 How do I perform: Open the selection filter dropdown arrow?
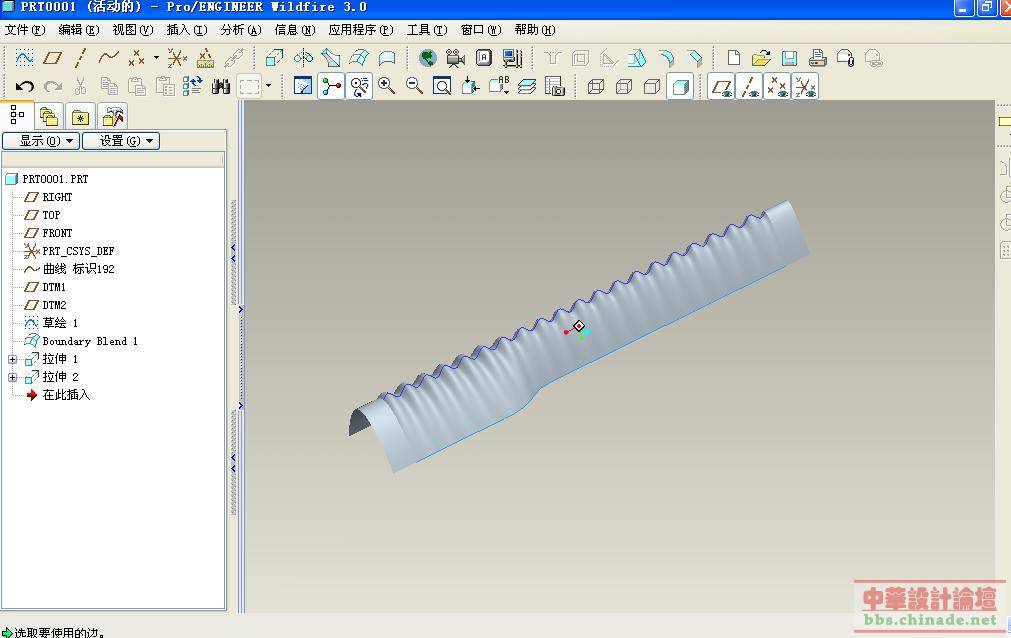(268, 86)
